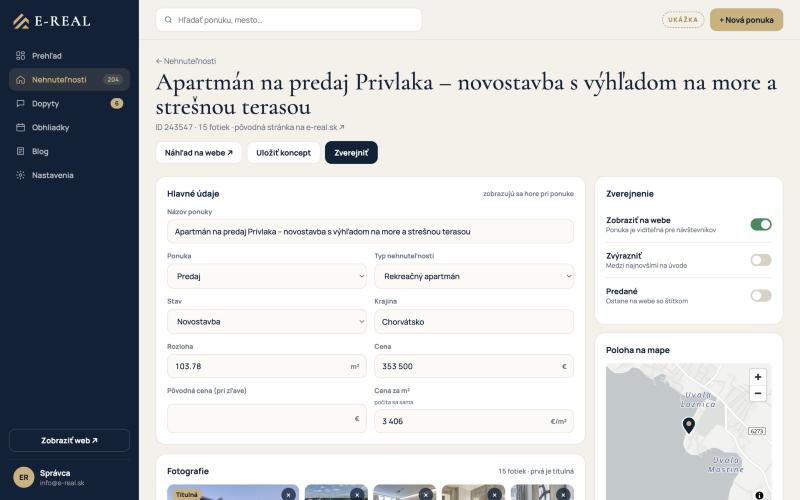Remove the second photo thumbnail
Screen dimensions: 800x500
[357, 494]
